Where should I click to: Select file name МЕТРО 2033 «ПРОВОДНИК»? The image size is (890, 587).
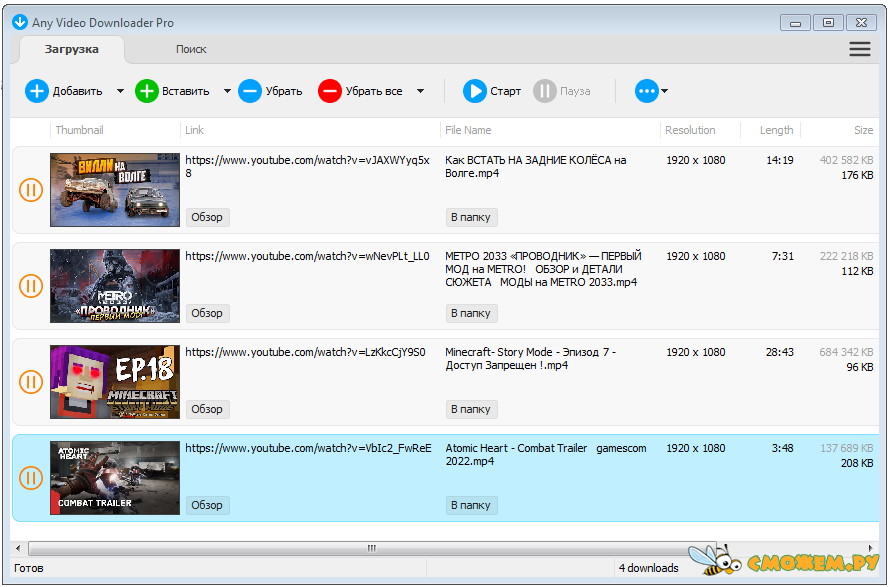[x=543, y=269]
